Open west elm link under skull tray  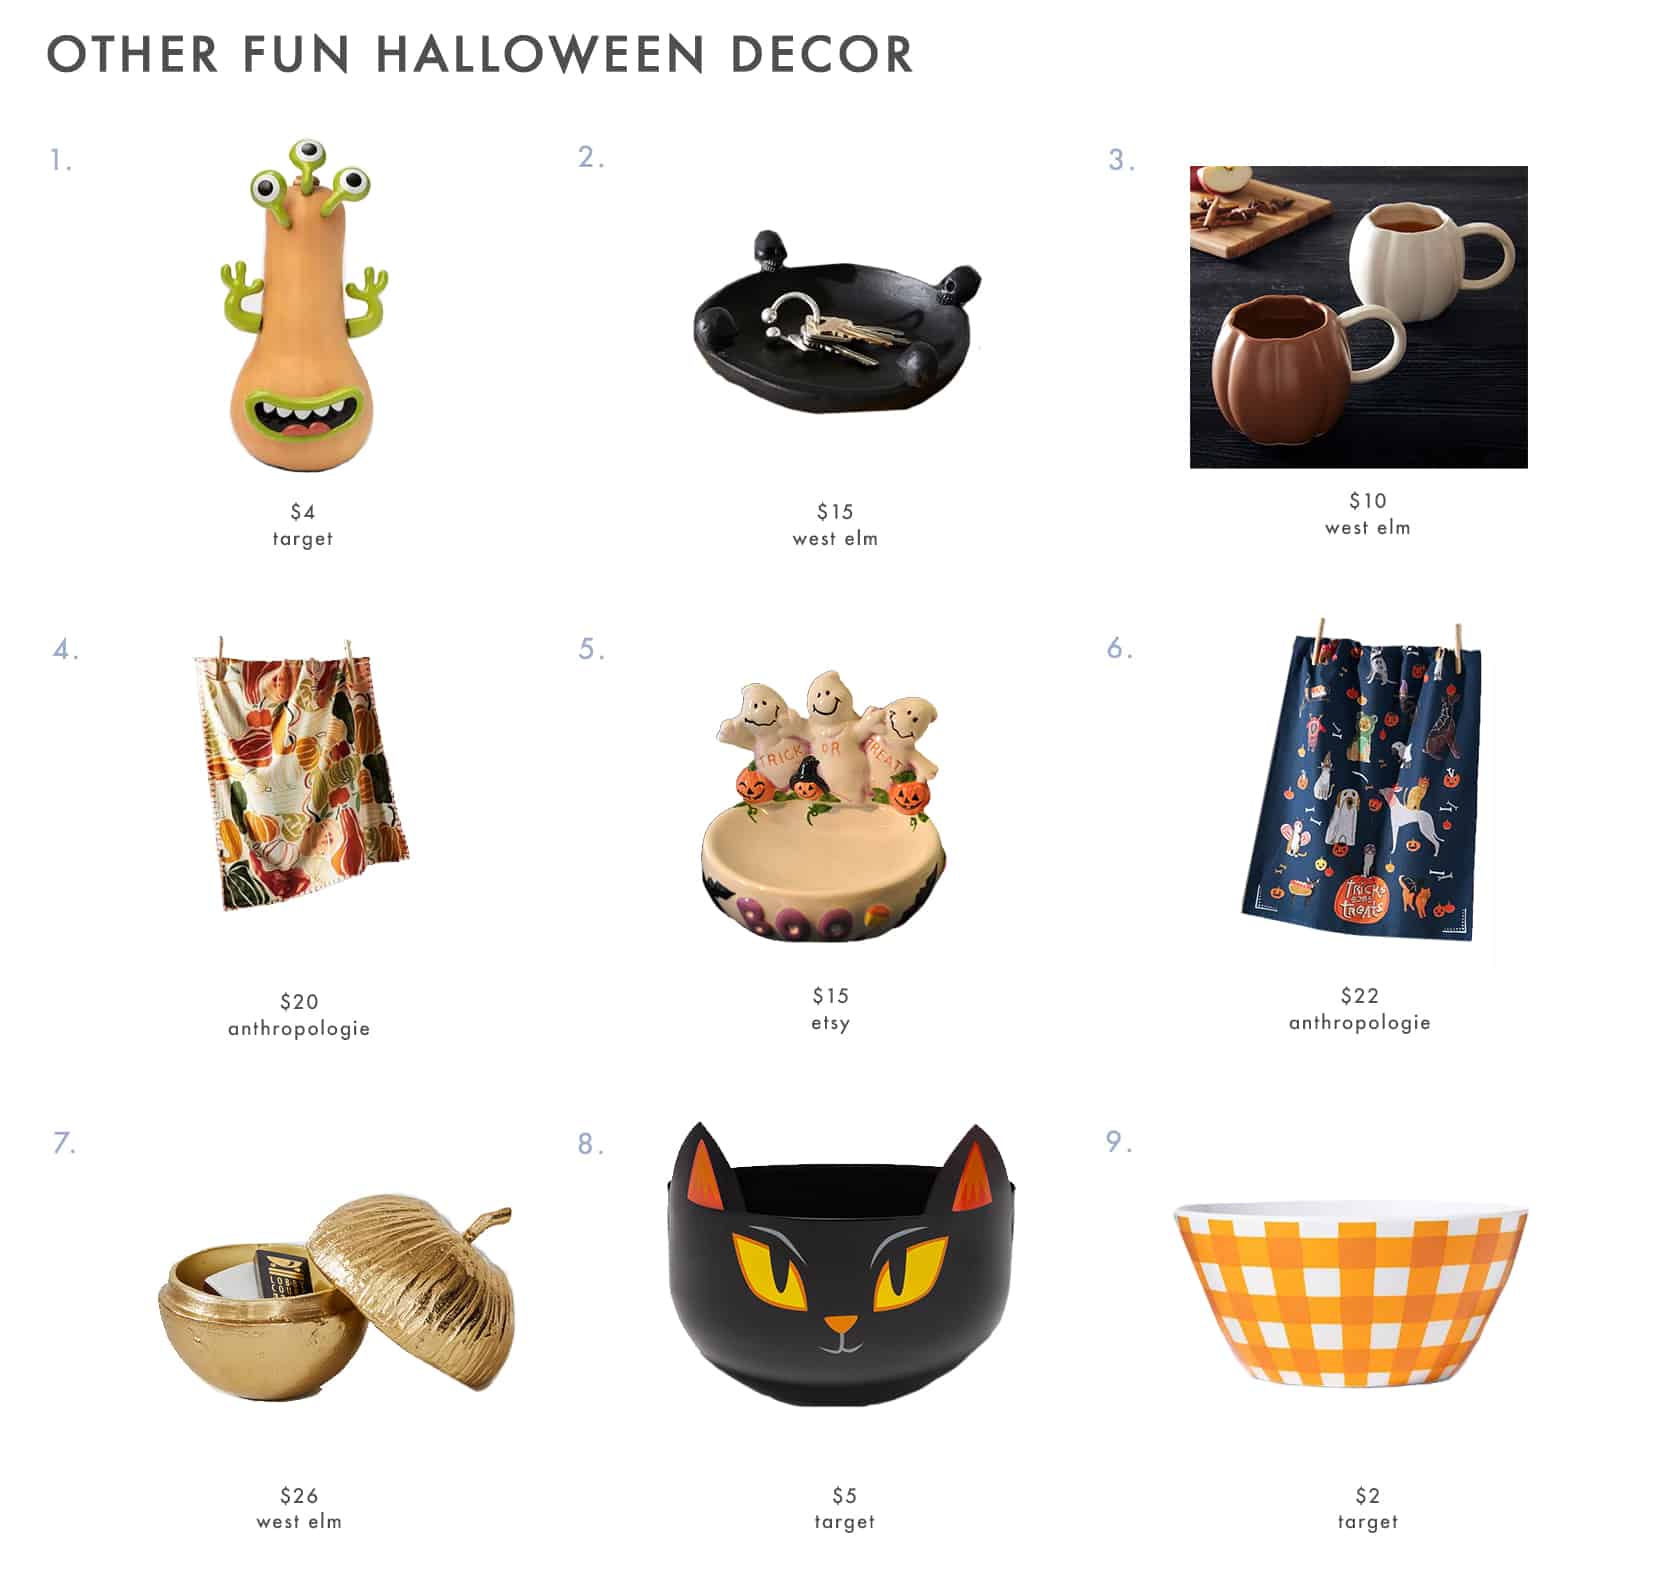(835, 539)
